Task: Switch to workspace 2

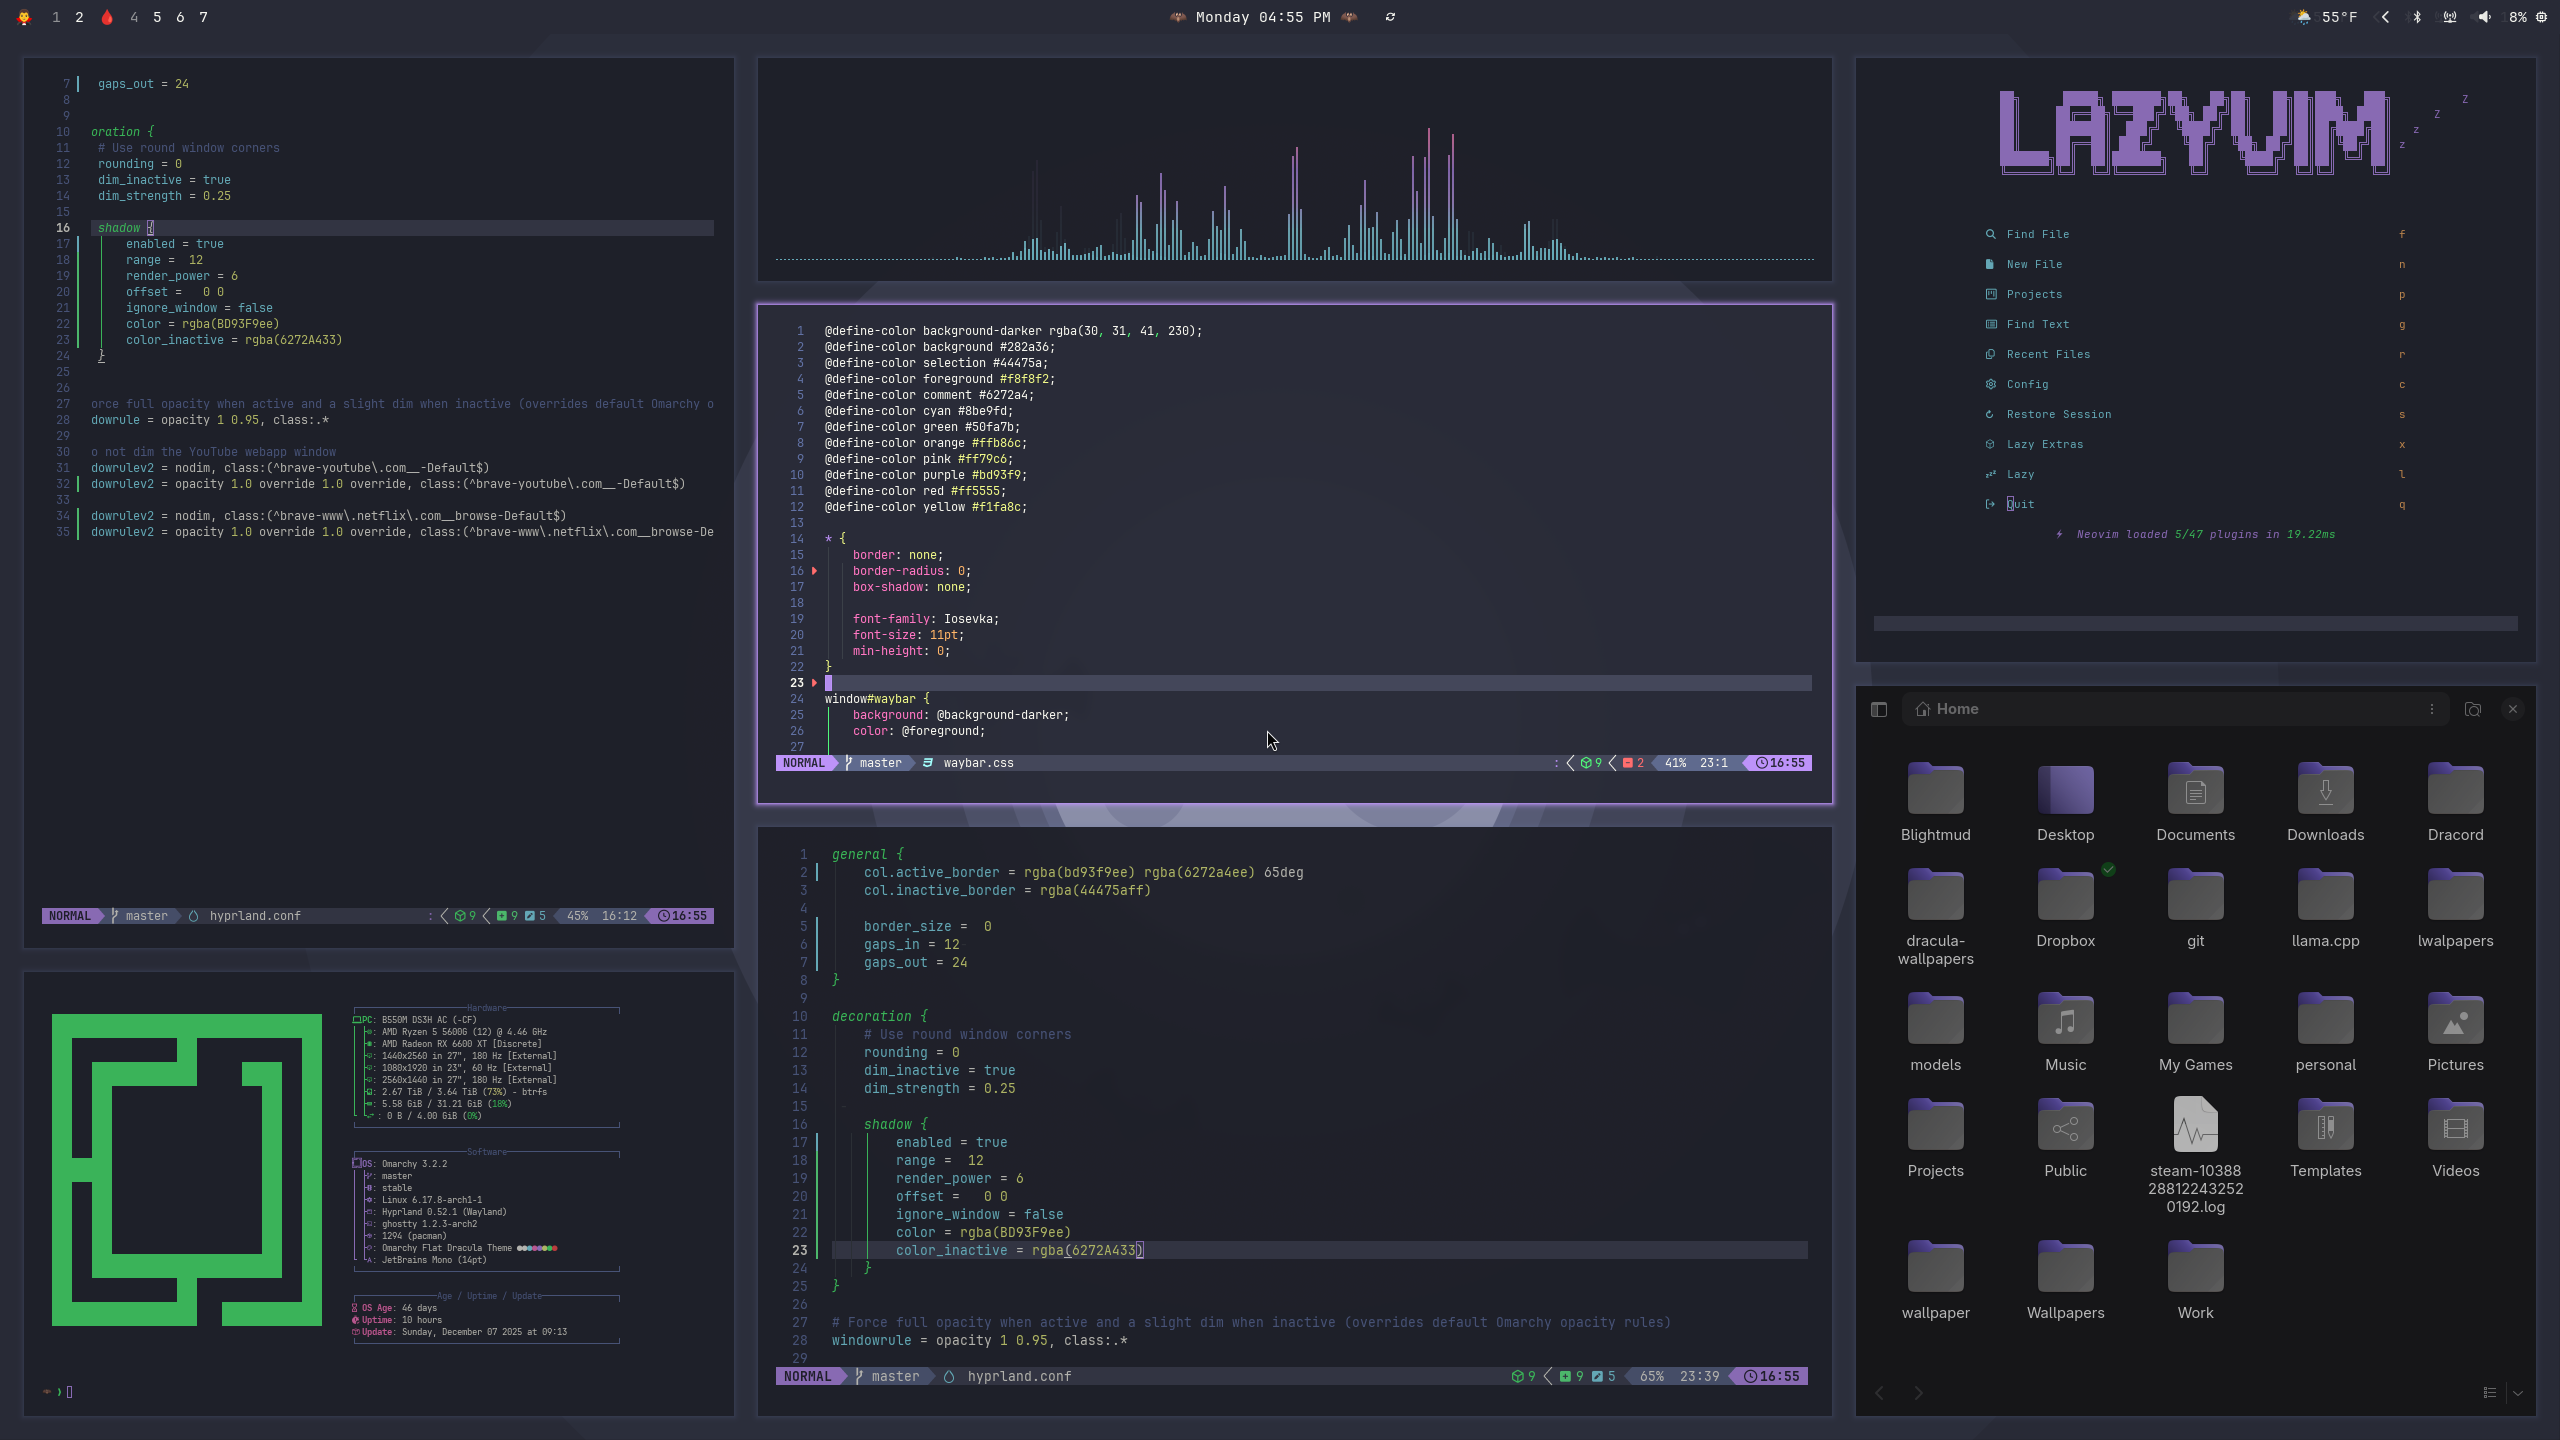Action: (79, 17)
